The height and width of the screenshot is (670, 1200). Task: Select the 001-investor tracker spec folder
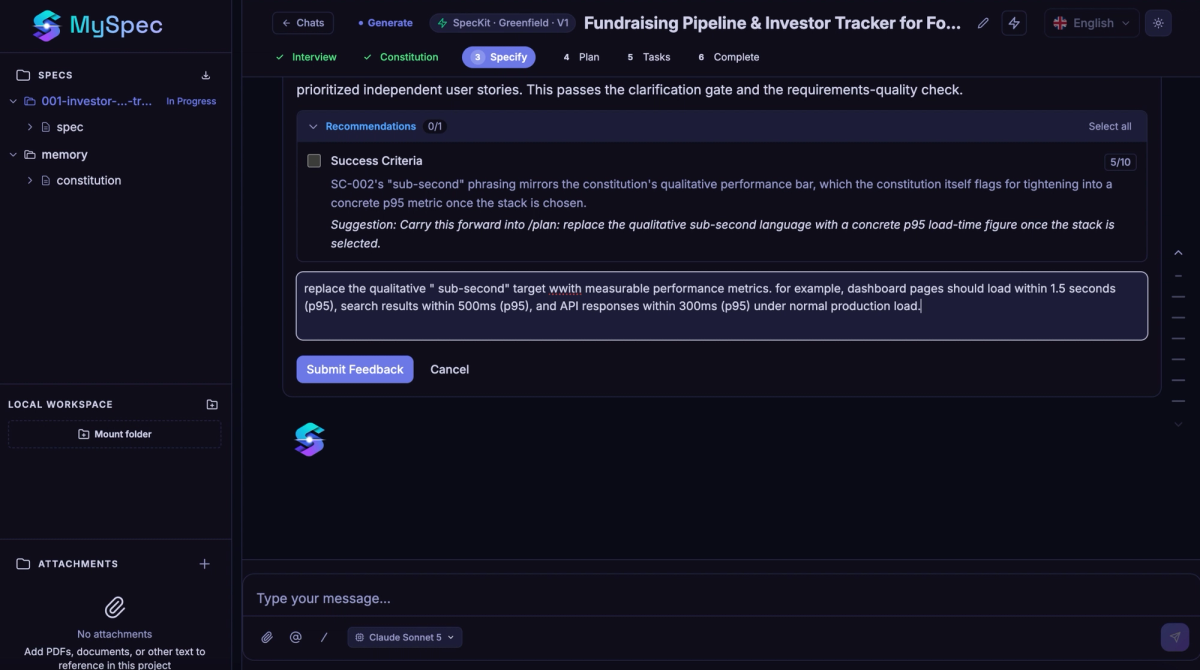pyautogui.click(x=97, y=101)
